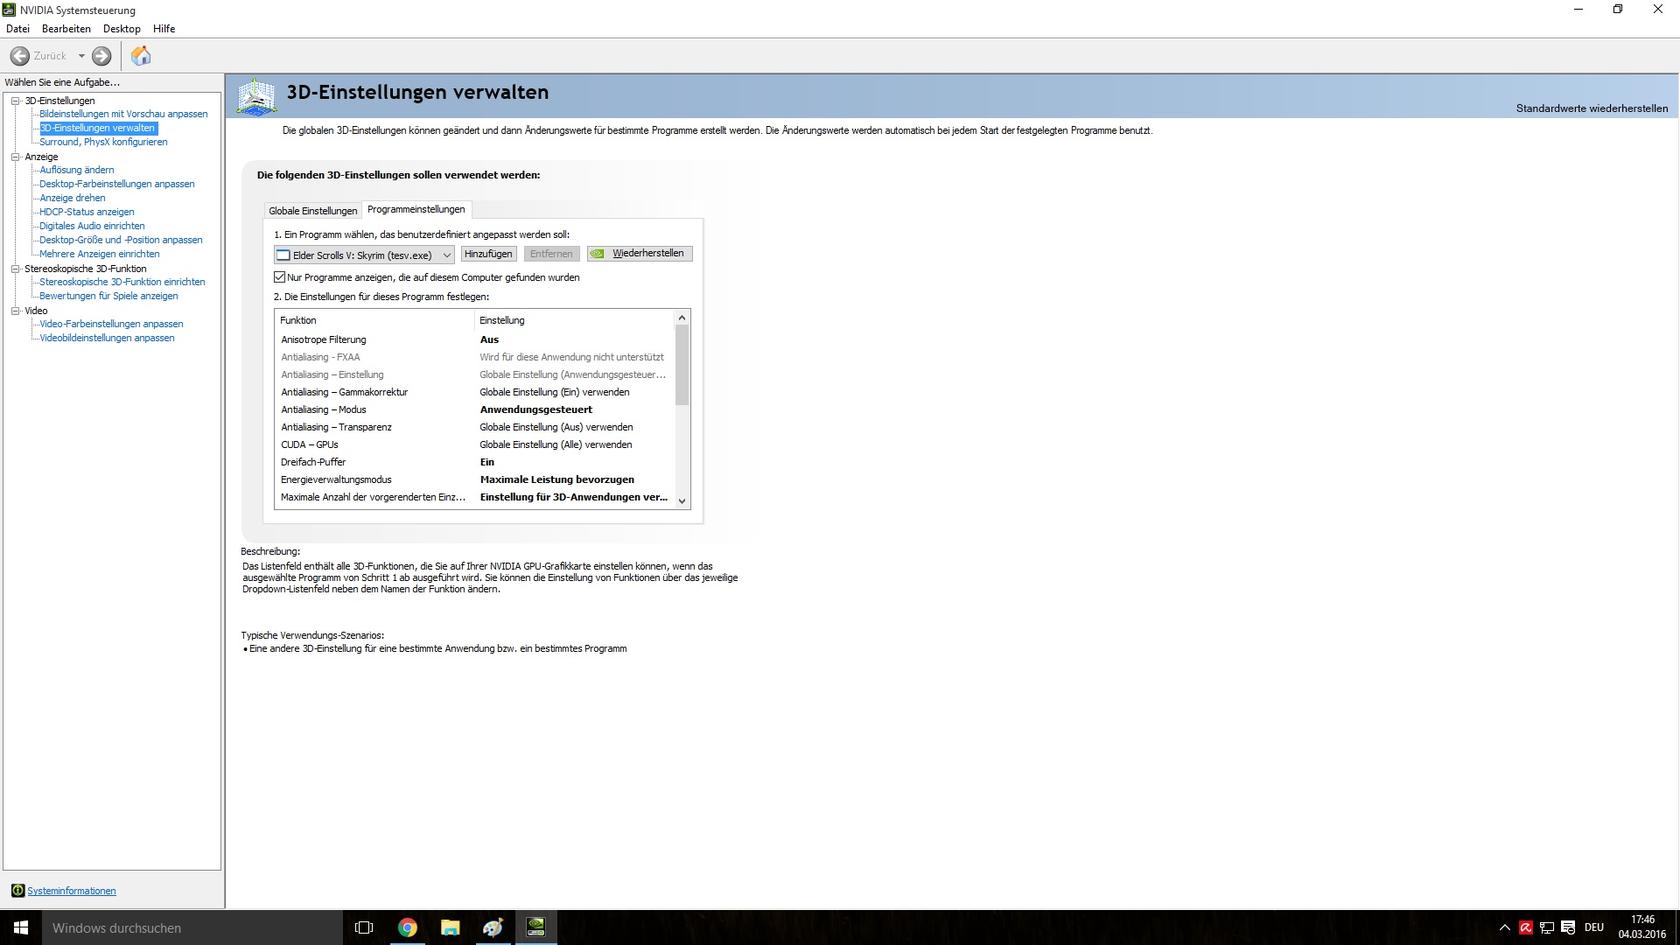The height and width of the screenshot is (945, 1680).
Task: Collapse the Stereoskopische 3D-Funktion tree node
Action: click(x=16, y=269)
